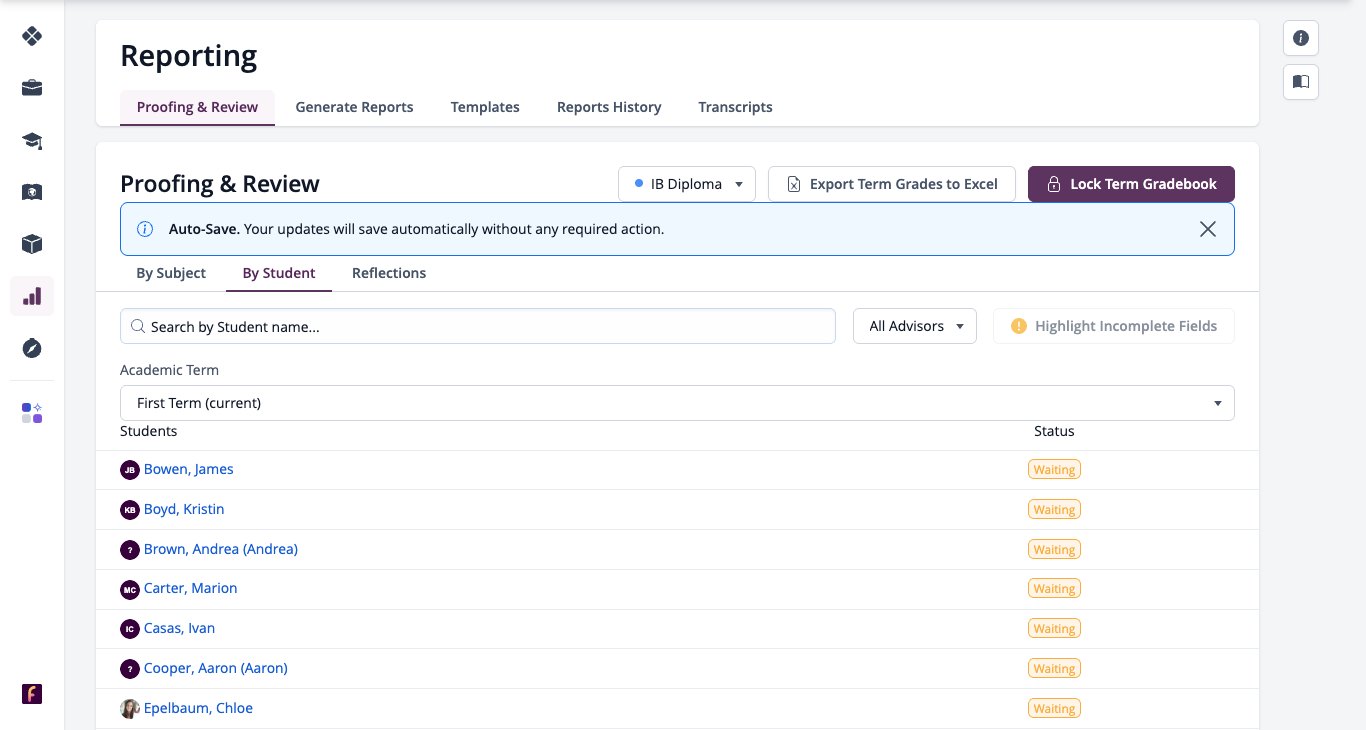
Task: Switch to the Reflections tab
Action: (389, 273)
